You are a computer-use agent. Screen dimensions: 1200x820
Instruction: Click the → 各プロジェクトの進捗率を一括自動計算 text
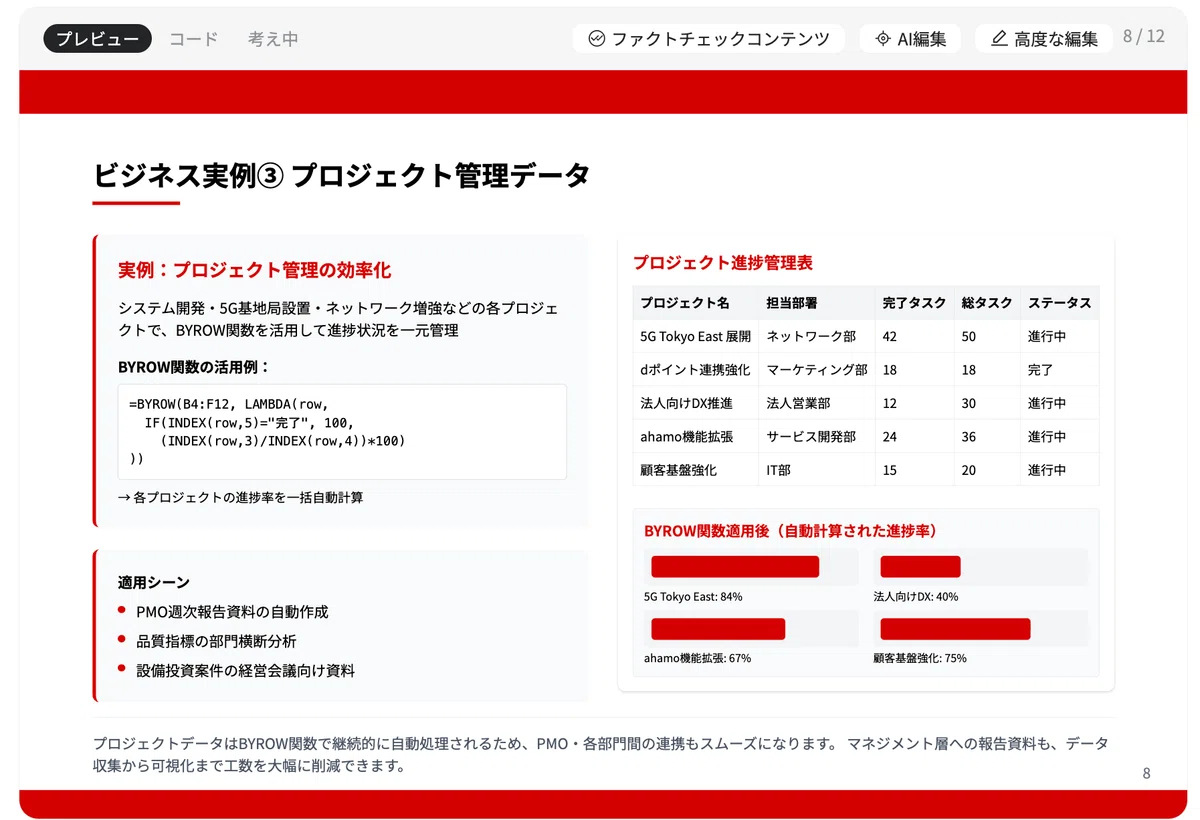[x=240, y=497]
